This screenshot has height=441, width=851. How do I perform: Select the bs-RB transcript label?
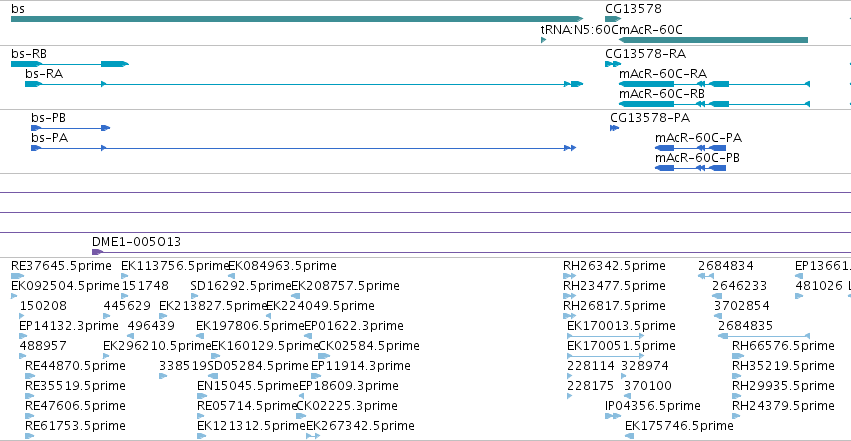pyautogui.click(x=29, y=54)
